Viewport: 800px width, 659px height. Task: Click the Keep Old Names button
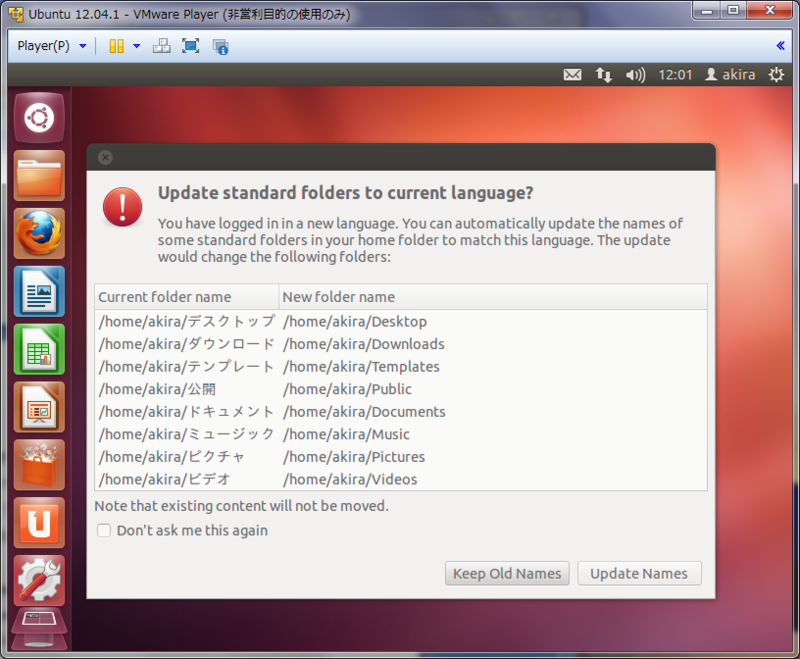coord(507,573)
